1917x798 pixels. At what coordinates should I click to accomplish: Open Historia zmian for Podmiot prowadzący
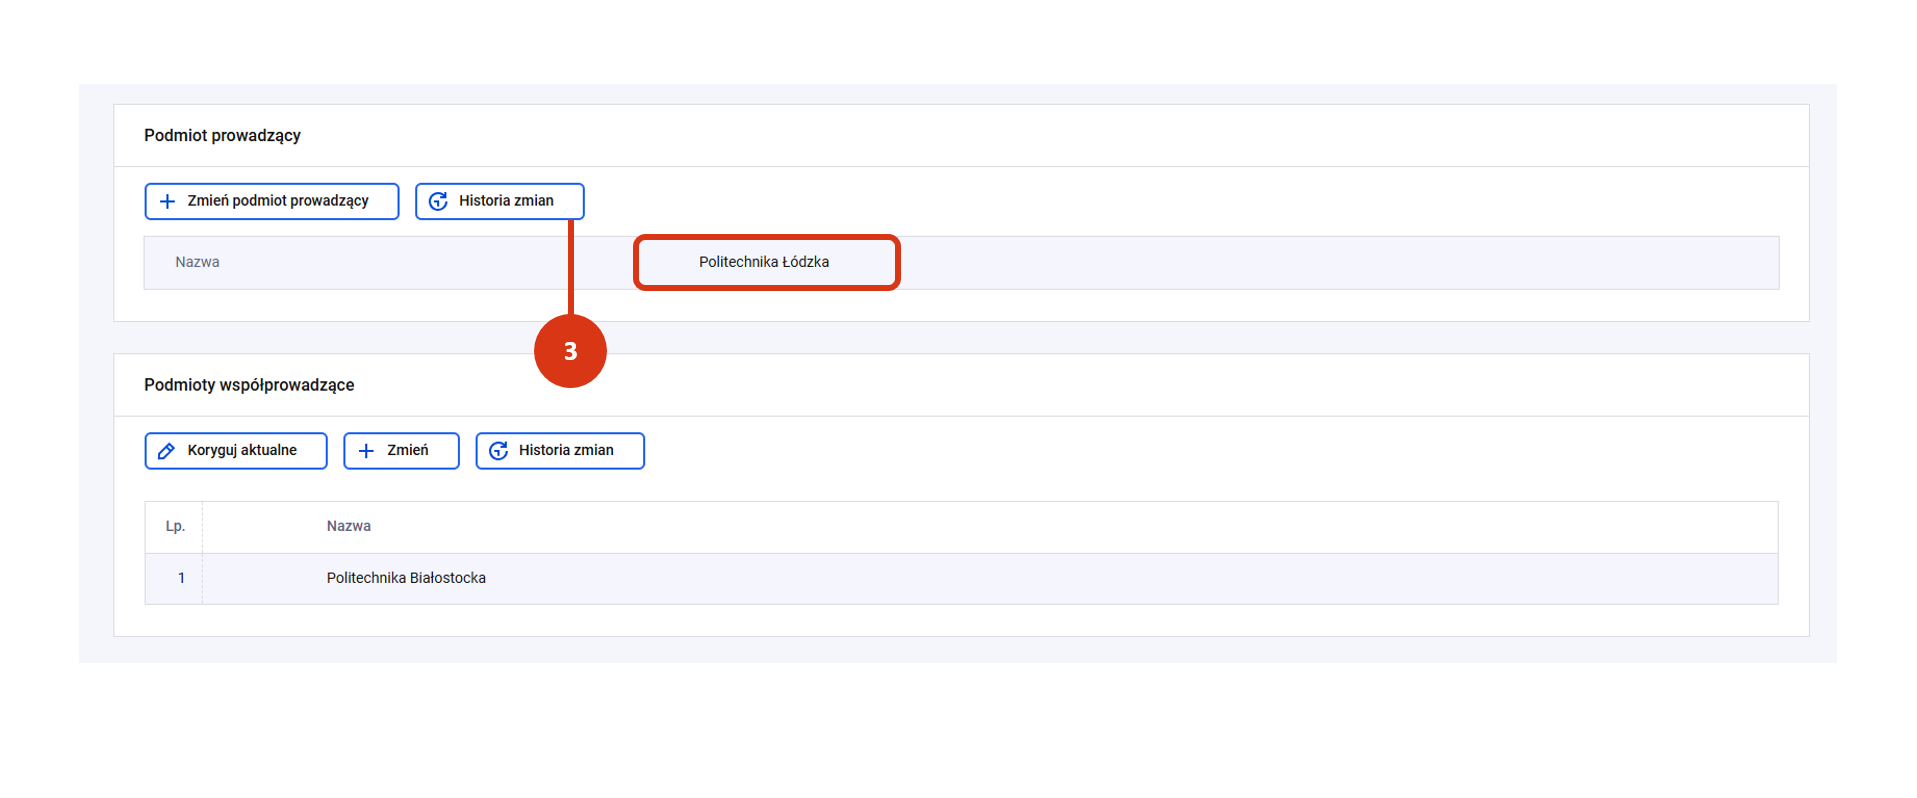point(500,201)
